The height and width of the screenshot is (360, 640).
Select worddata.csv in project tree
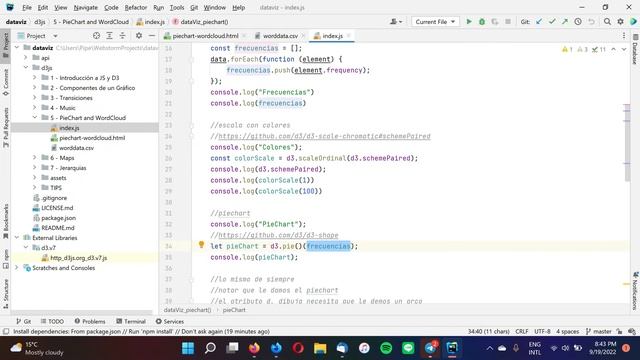pyautogui.click(x=76, y=148)
